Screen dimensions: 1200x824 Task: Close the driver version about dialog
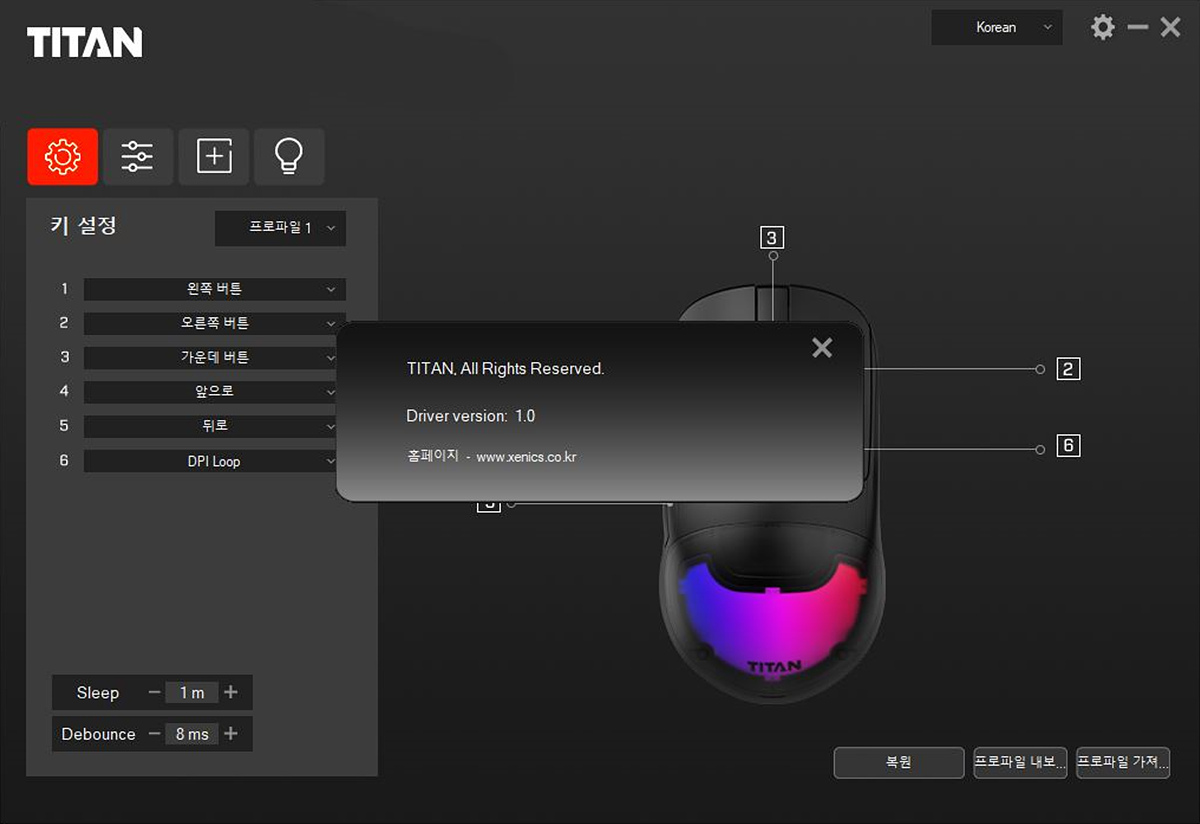click(x=822, y=347)
